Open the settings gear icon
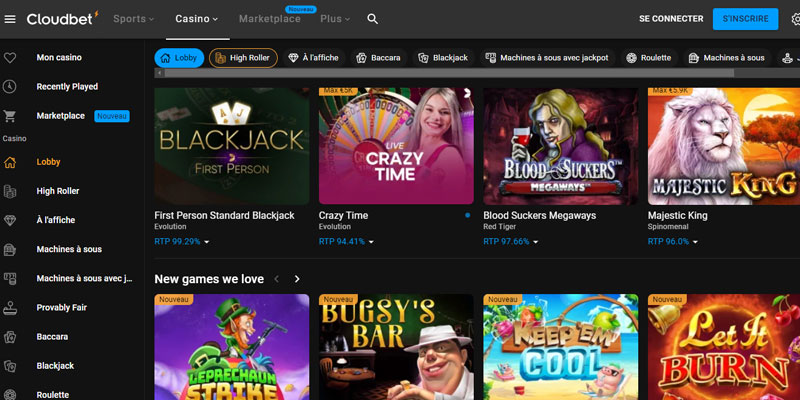This screenshot has width=800, height=400. pos(796,19)
